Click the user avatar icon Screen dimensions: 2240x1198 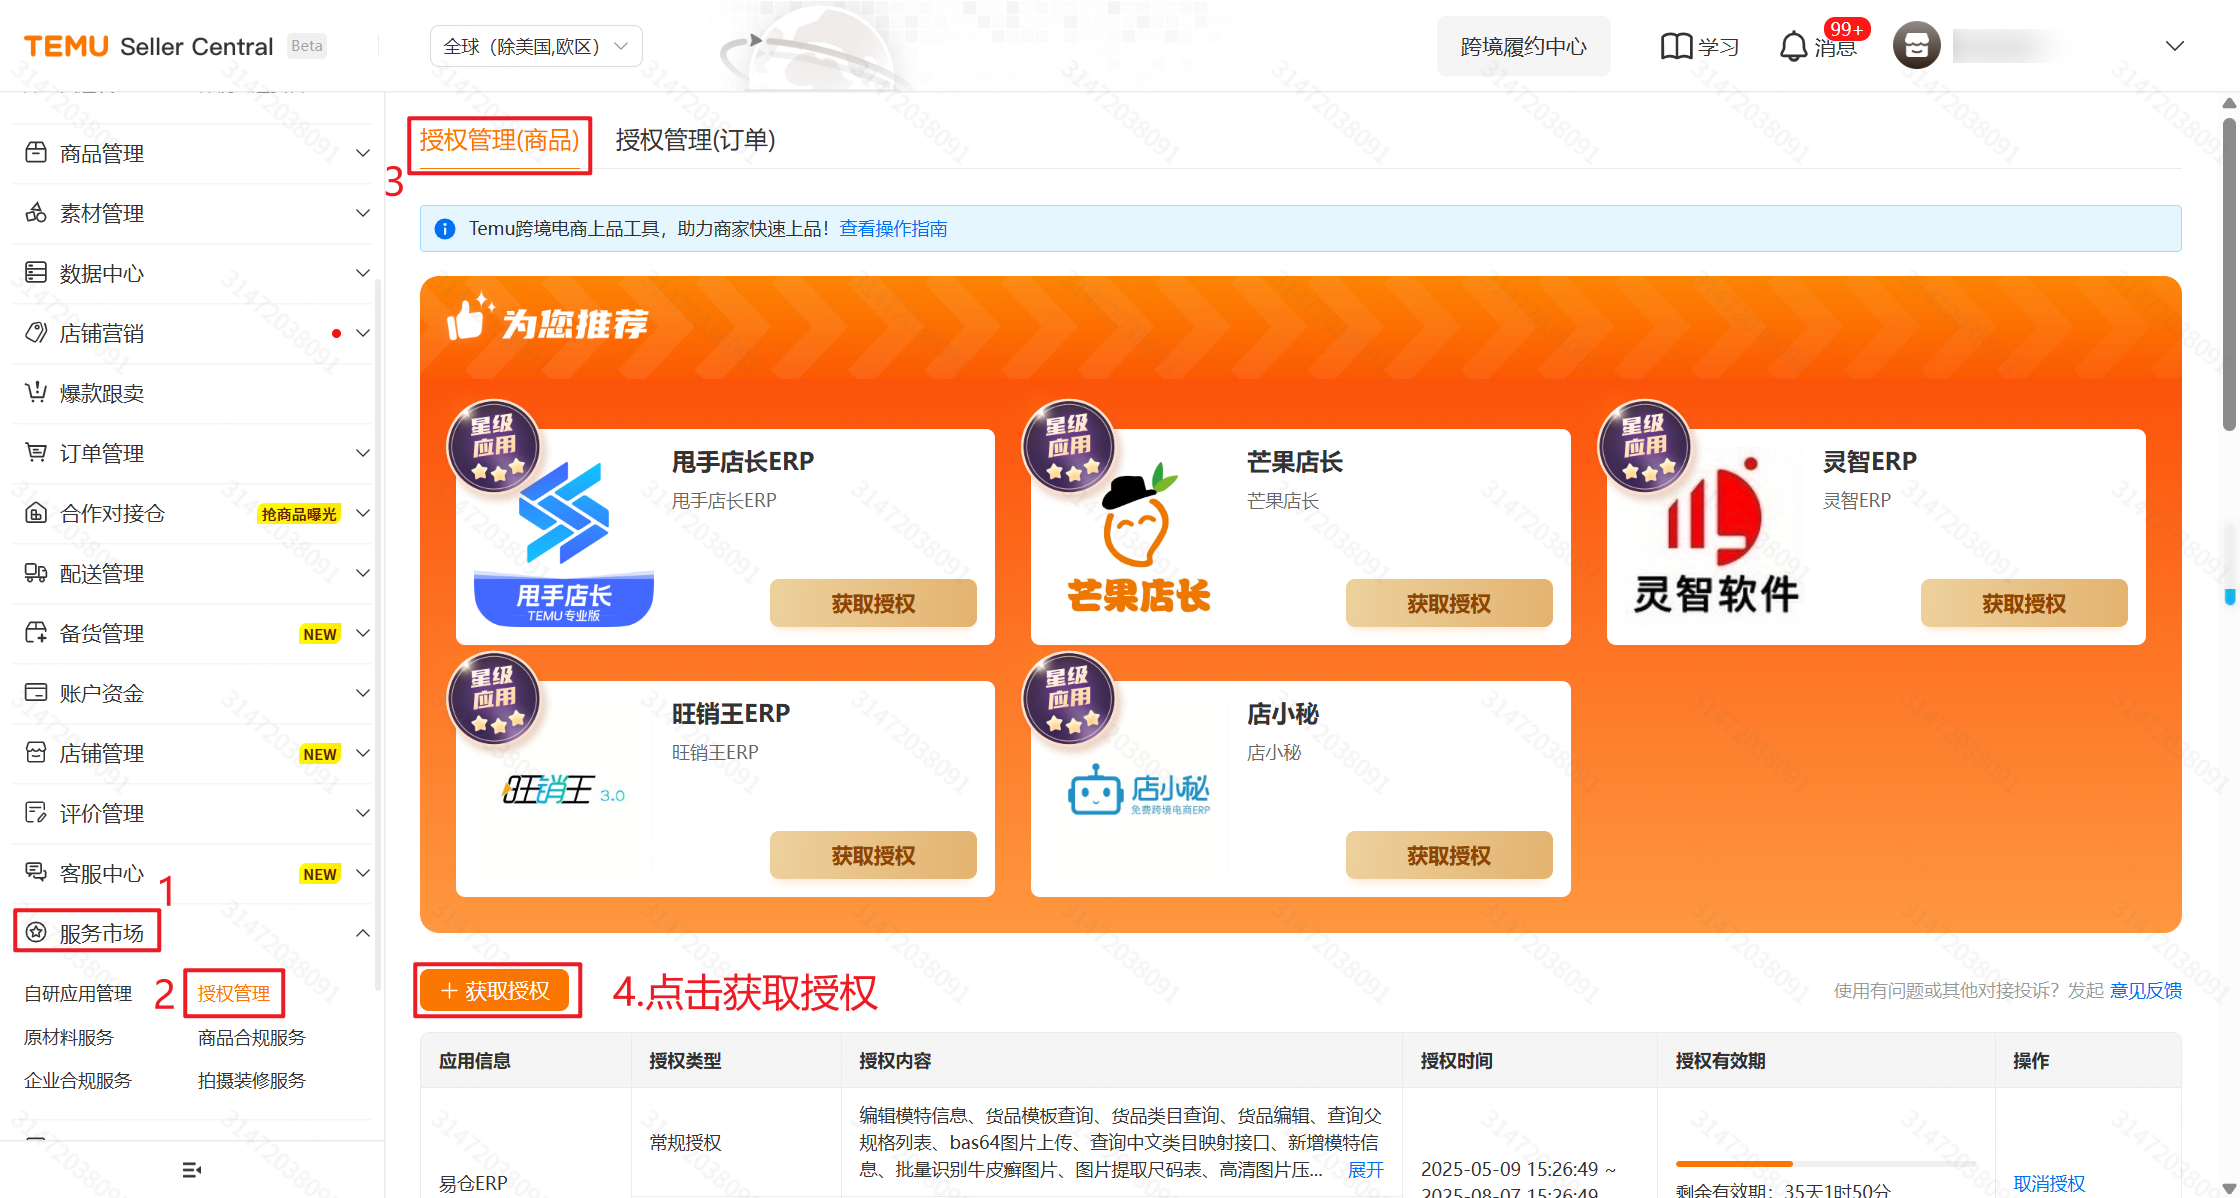point(1916,46)
